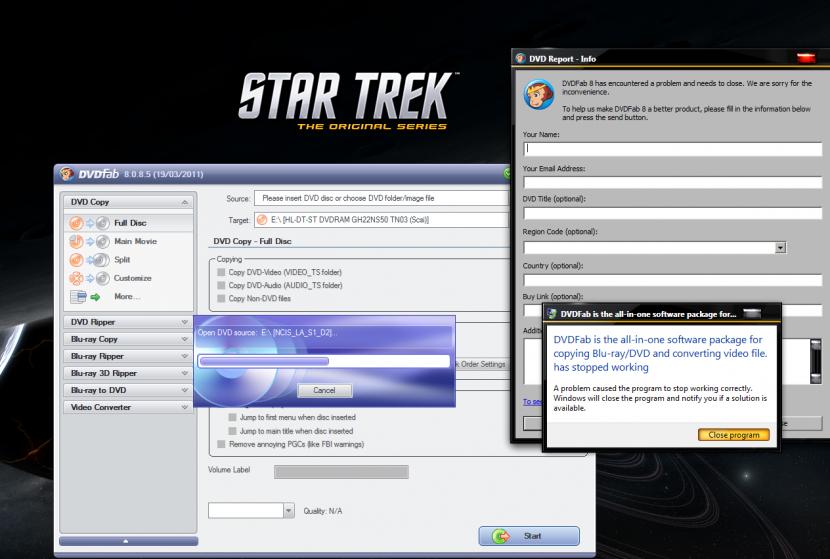Click the DVDFab monkey logo in title bar
This screenshot has width=830, height=559.
point(67,174)
